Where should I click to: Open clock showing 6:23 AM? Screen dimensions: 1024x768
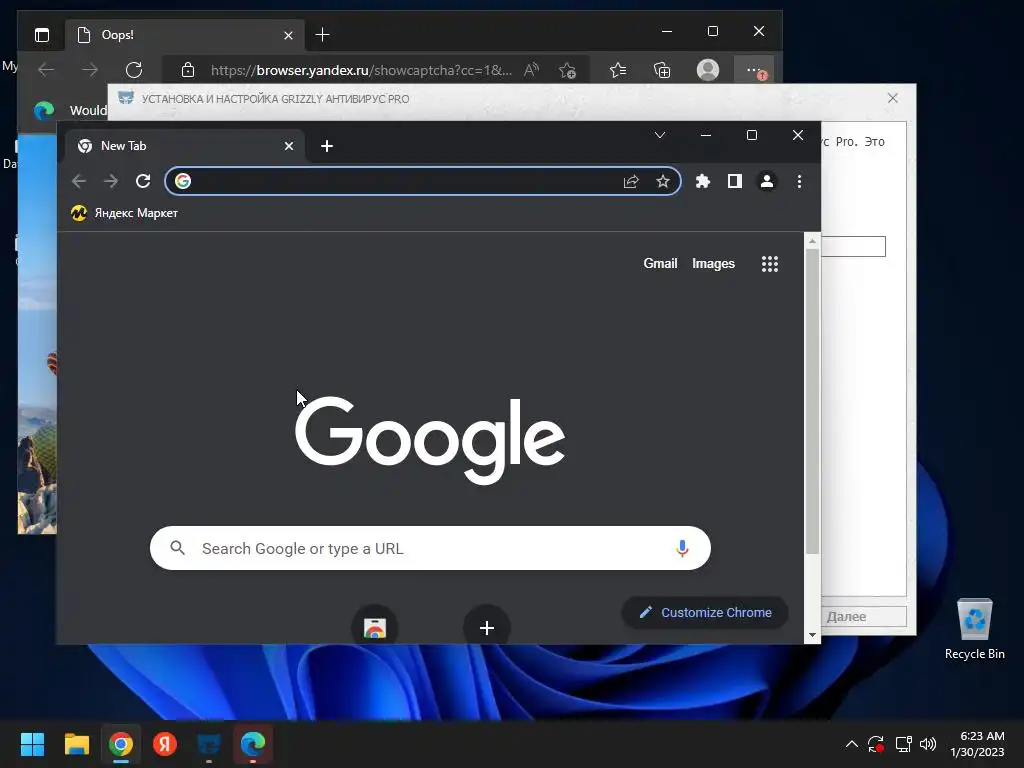point(977,744)
